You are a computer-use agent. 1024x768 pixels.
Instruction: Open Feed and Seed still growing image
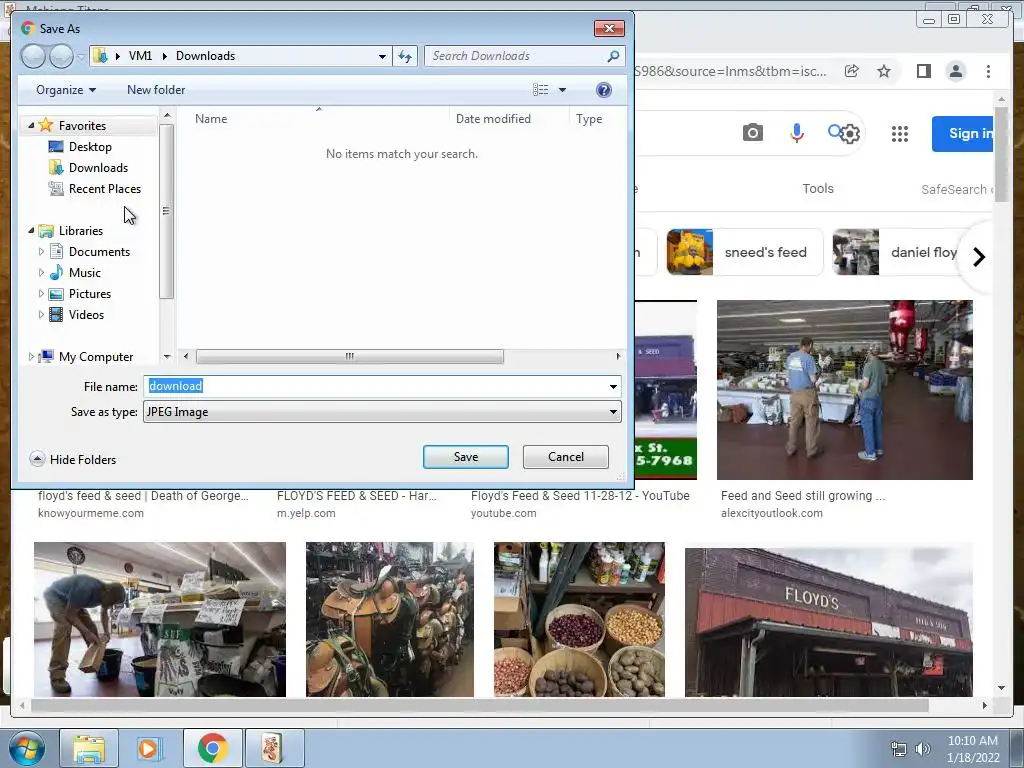coord(844,390)
